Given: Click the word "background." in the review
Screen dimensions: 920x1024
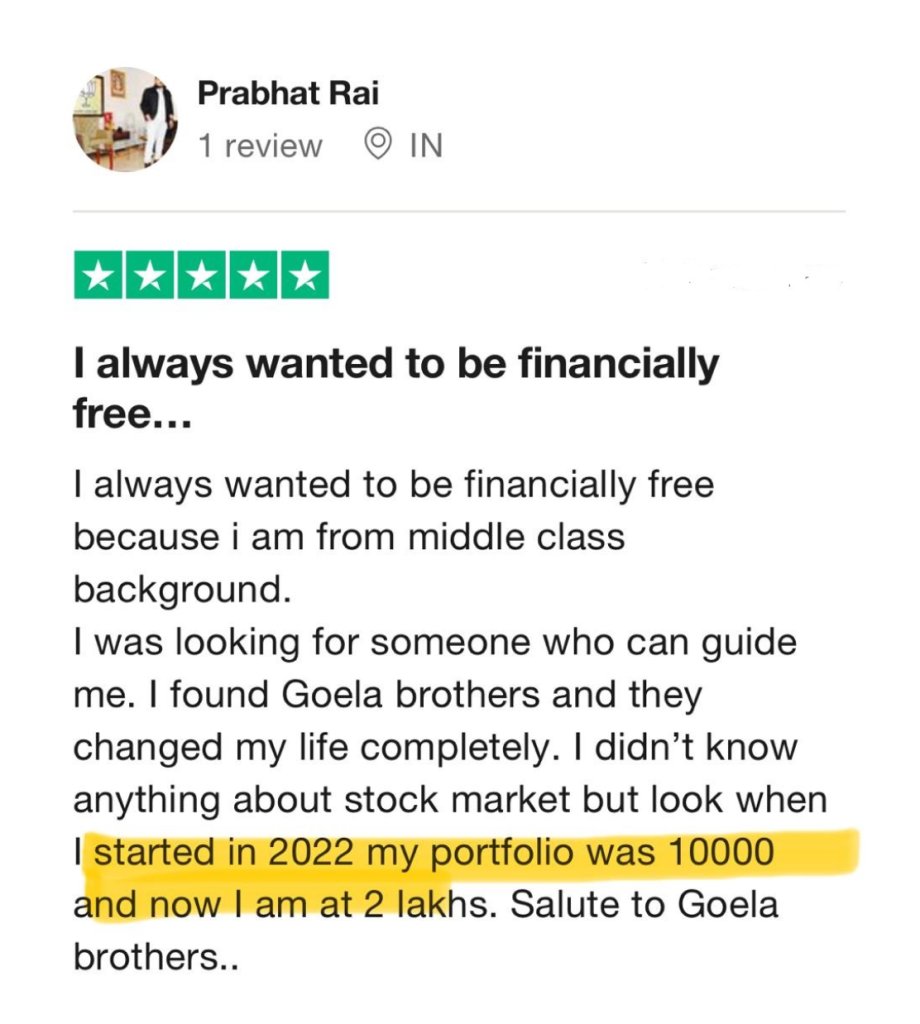Looking at the screenshot, I should tap(182, 589).
